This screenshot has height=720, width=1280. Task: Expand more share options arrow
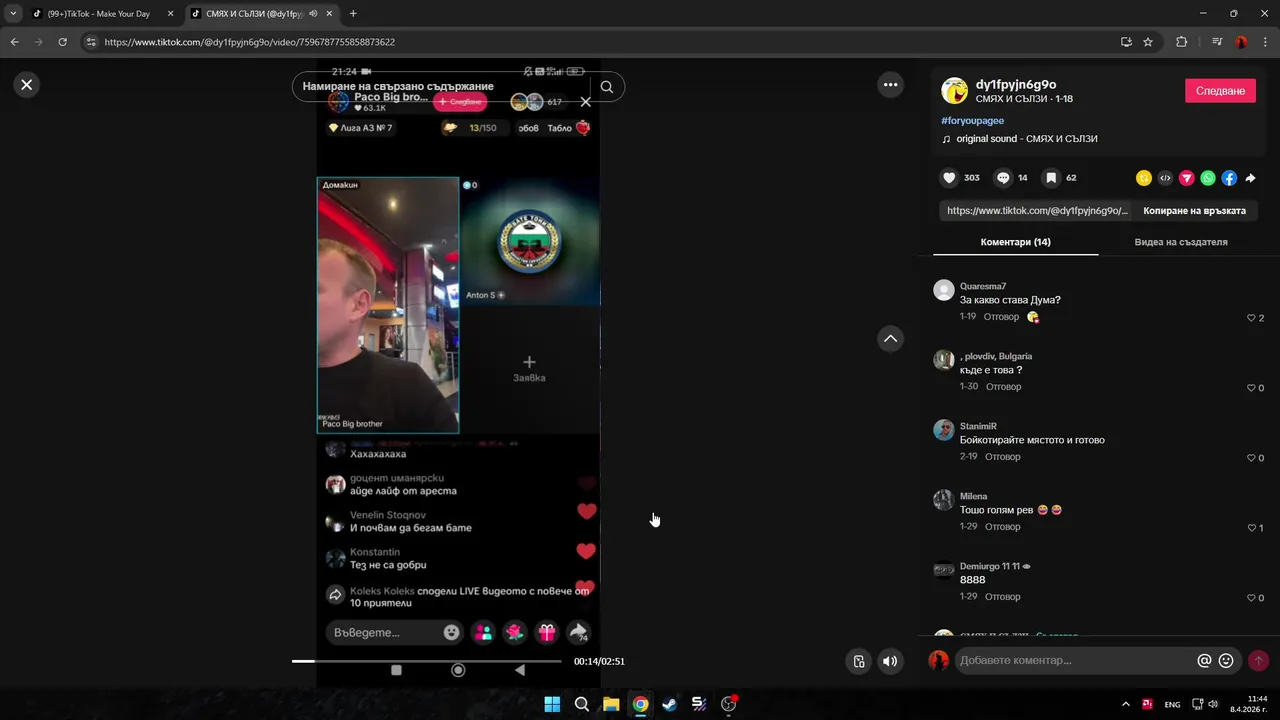[x=1250, y=178]
